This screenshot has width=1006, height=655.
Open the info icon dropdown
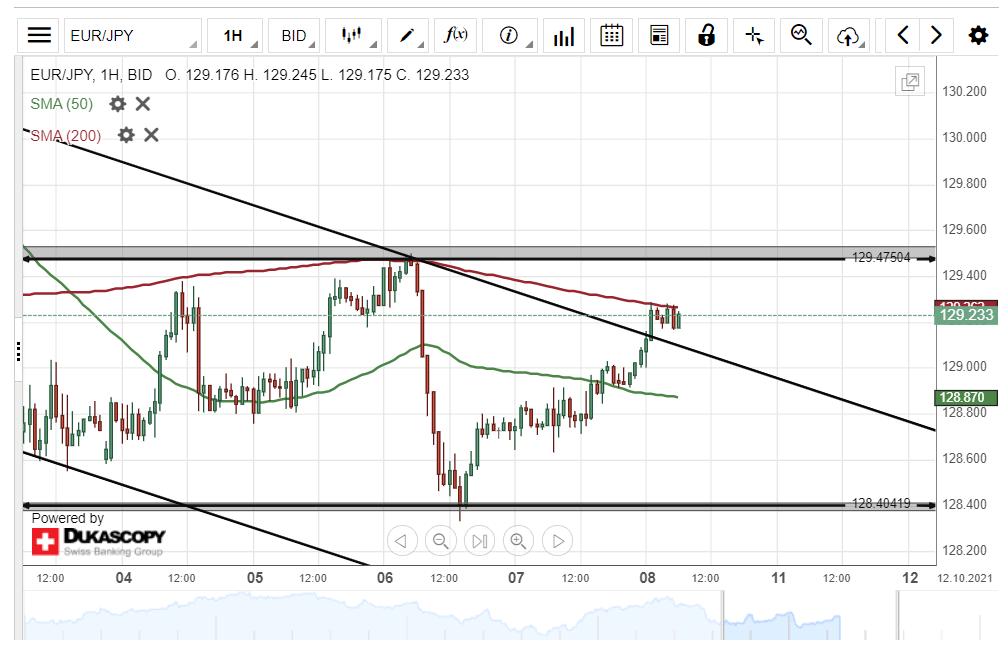(x=509, y=35)
